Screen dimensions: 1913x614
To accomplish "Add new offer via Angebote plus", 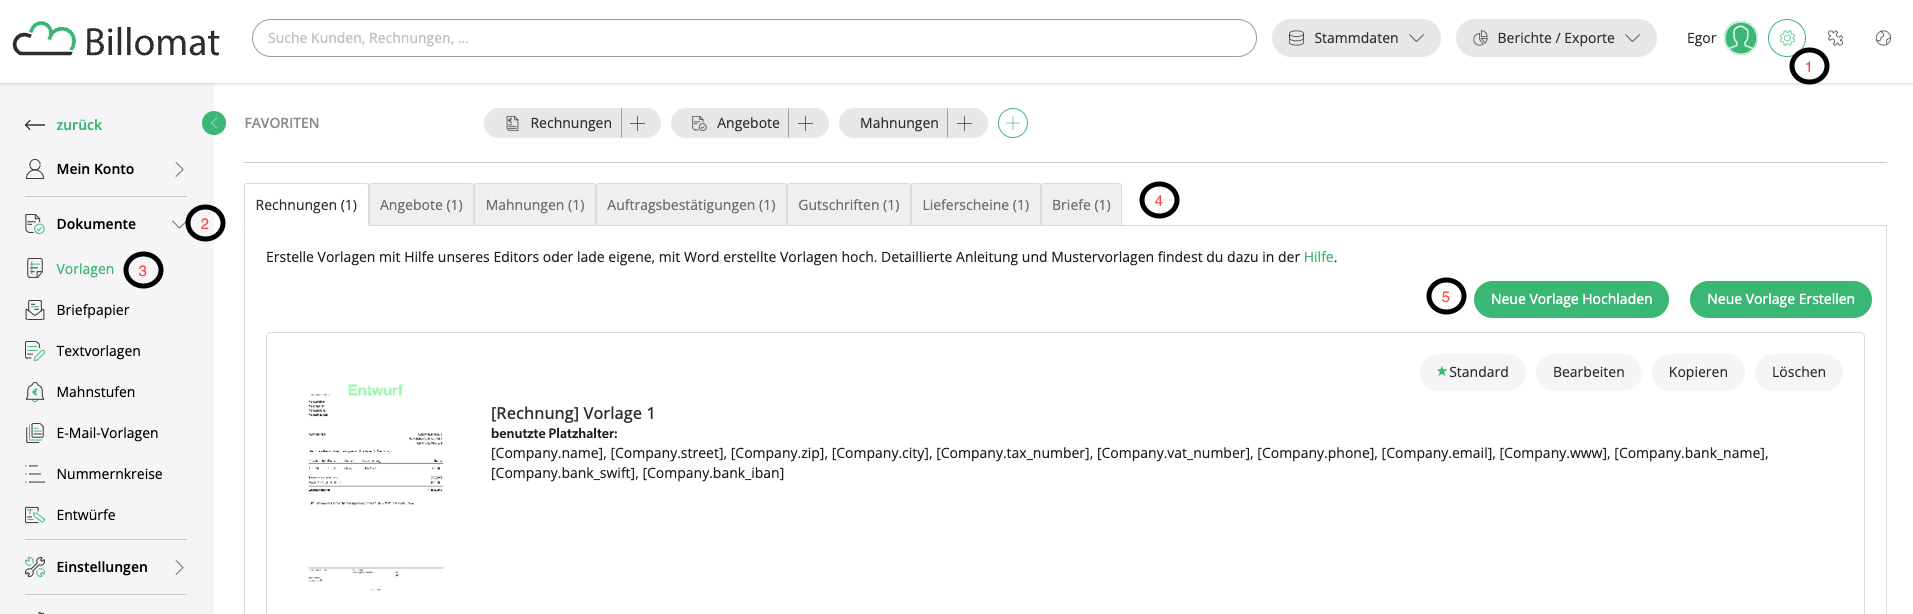I will pyautogui.click(x=805, y=123).
